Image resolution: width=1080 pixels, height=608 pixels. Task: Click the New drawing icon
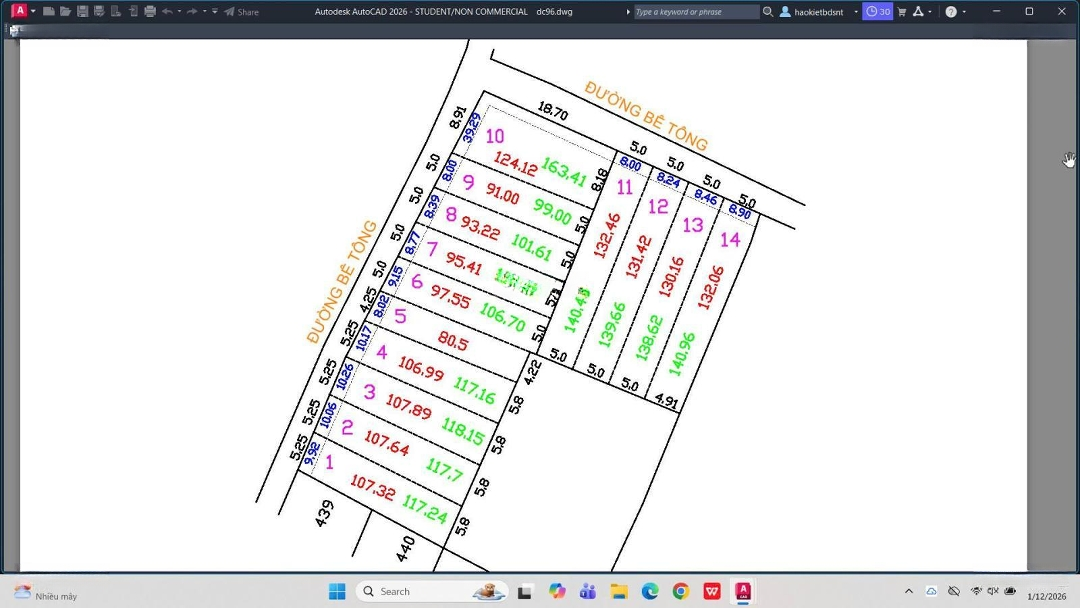point(48,12)
